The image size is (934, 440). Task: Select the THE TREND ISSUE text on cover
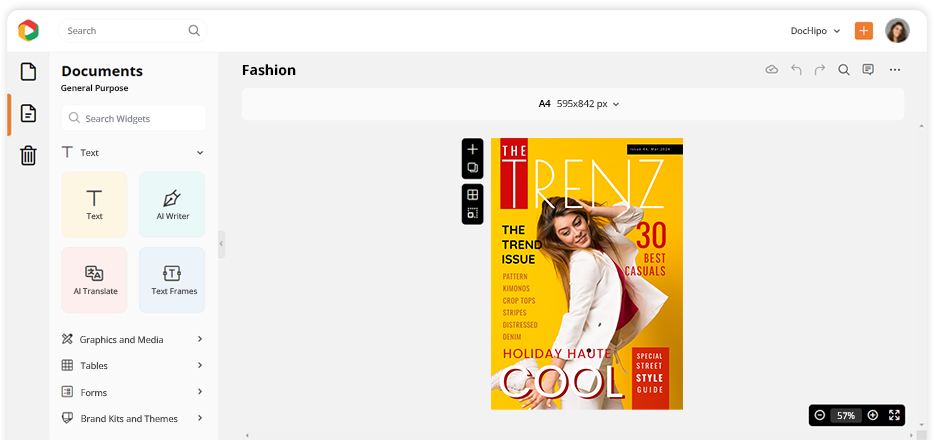(522, 245)
